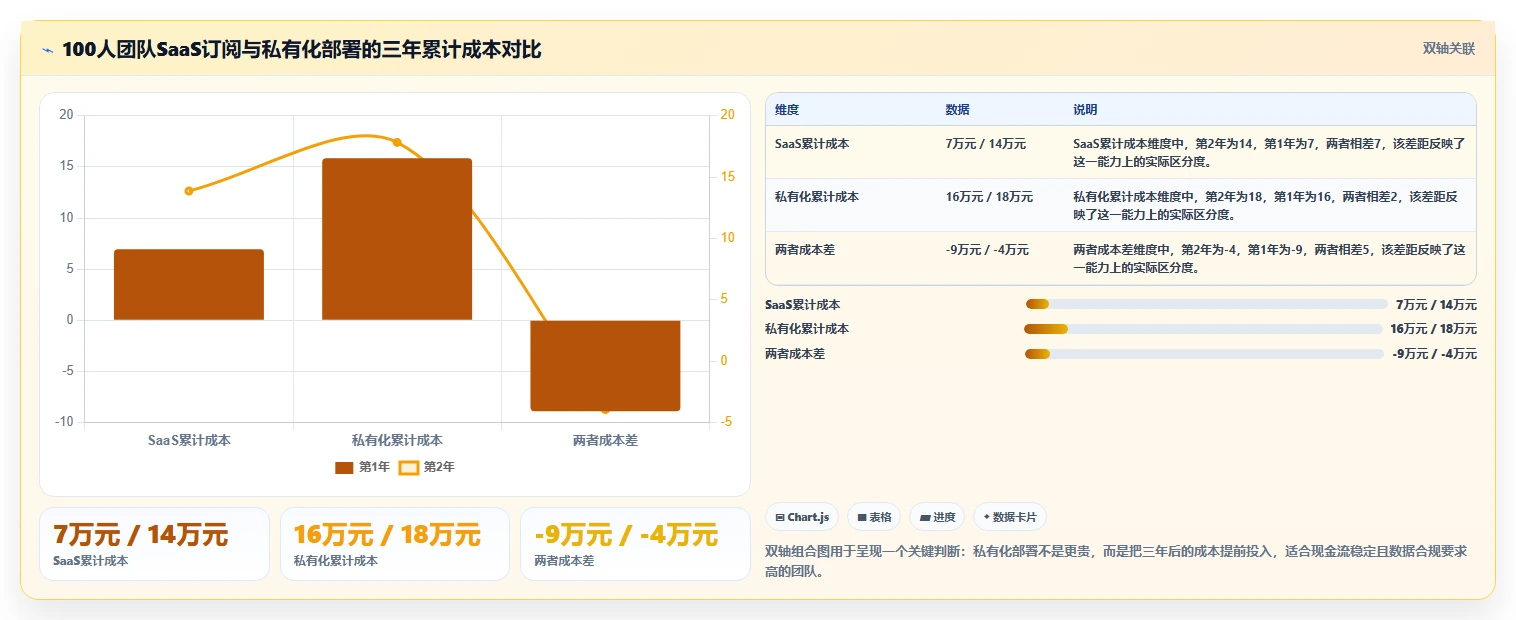Click the 私有化累计成本 x-axis label
The image size is (1516, 620).
click(x=397, y=440)
